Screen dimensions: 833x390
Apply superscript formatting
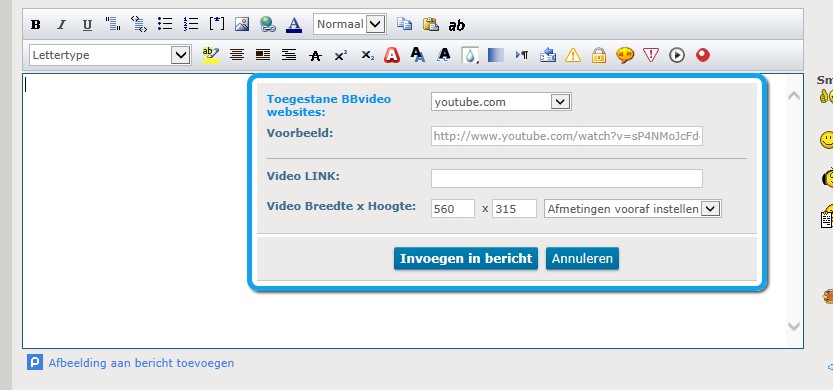tap(341, 55)
